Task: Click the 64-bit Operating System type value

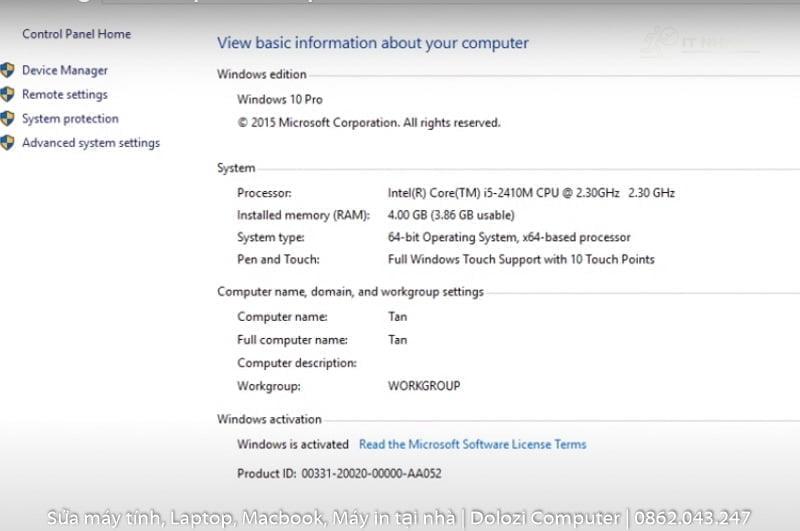Action: tap(509, 238)
